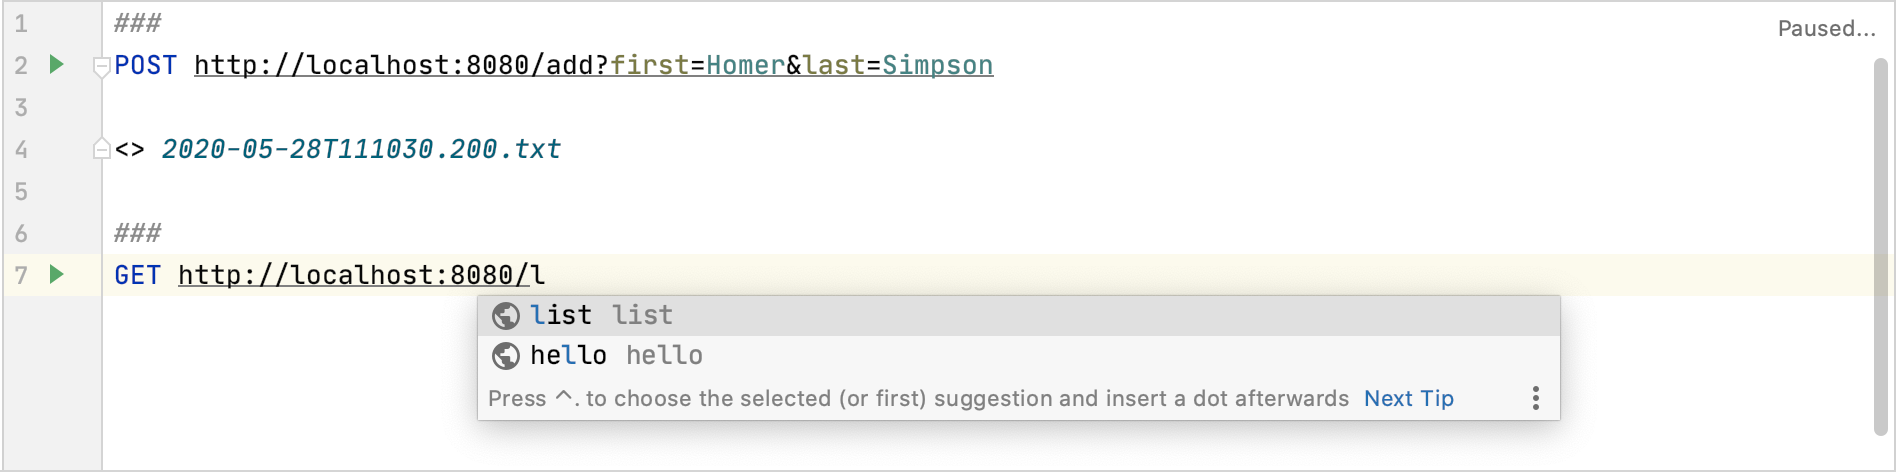The image size is (1896, 472).
Task: Run the GET request on line 7
Action: tap(57, 275)
